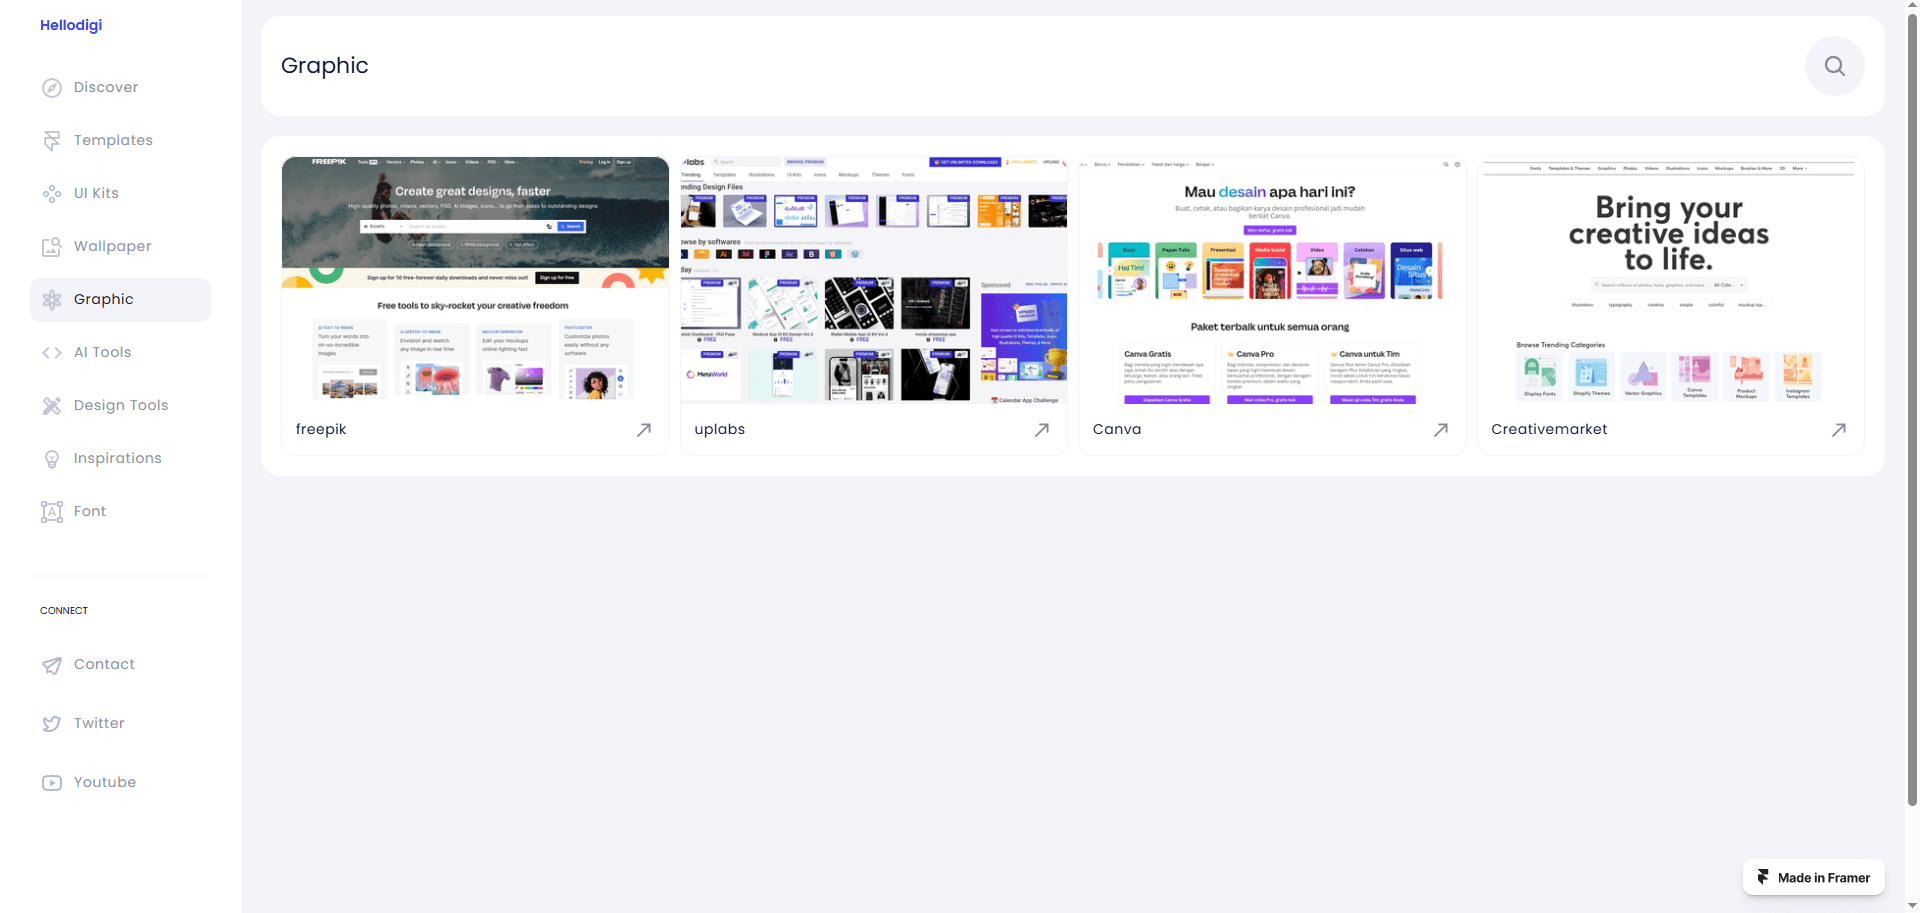Click the arrow icon beside uplabs
Viewport: 1920px width, 913px height.
(x=1042, y=430)
